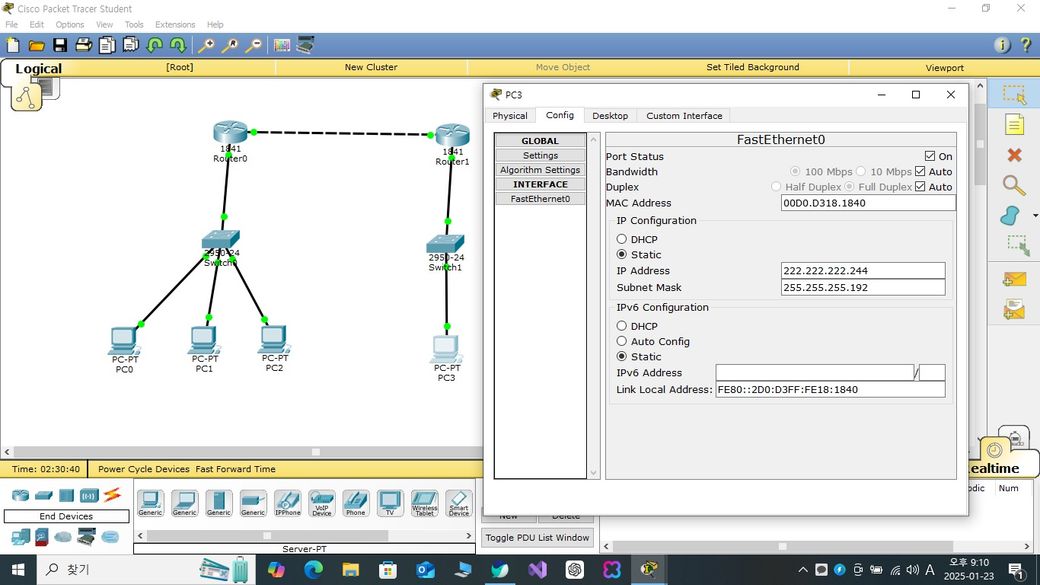
Task: Expand the Draw Polygon tool dropdown arrow
Action: click(1035, 216)
